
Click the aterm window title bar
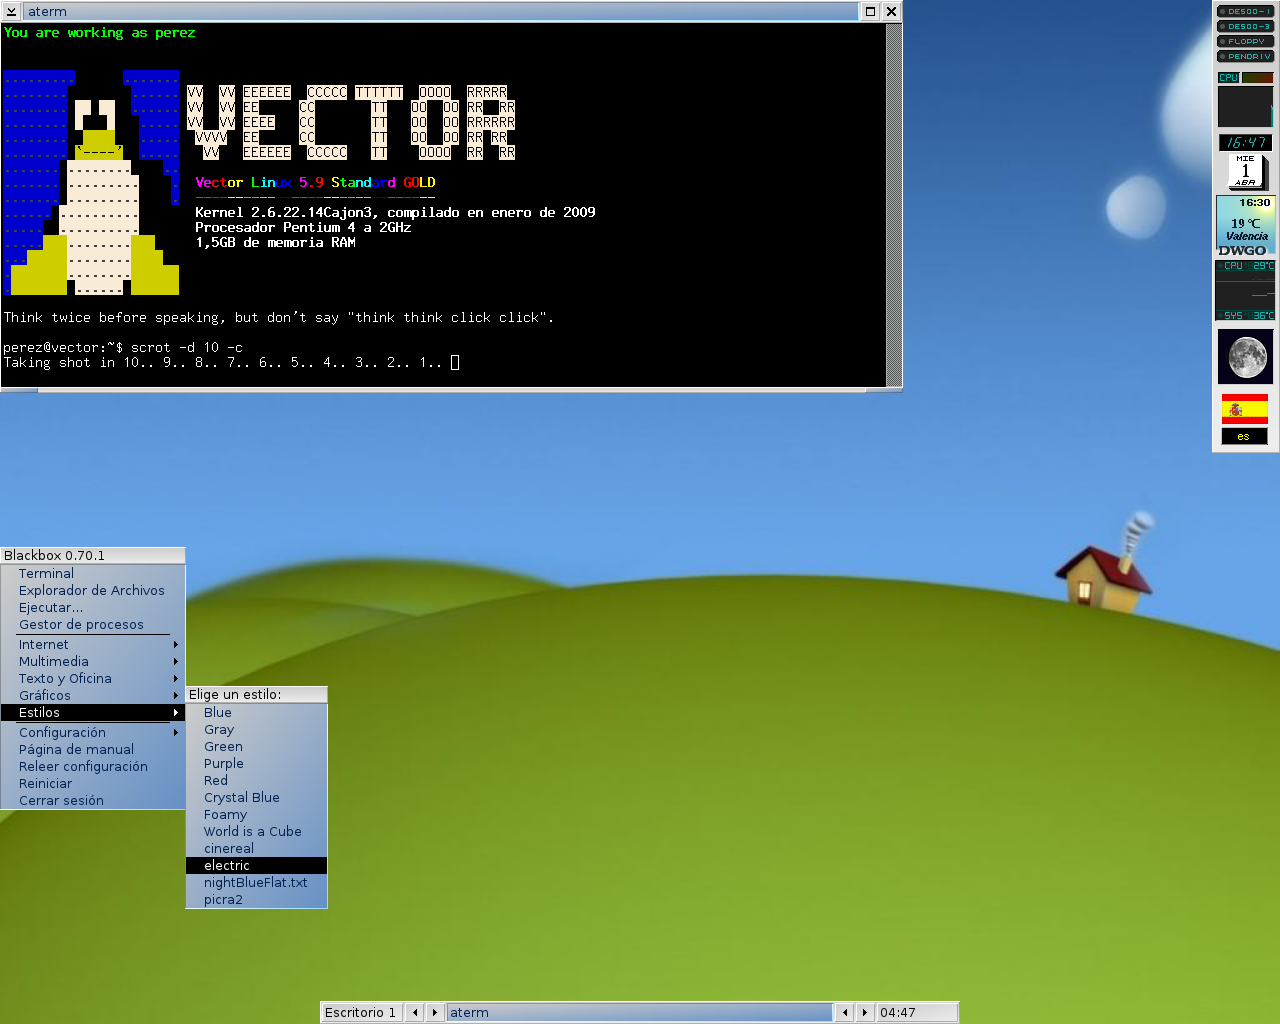coord(440,12)
